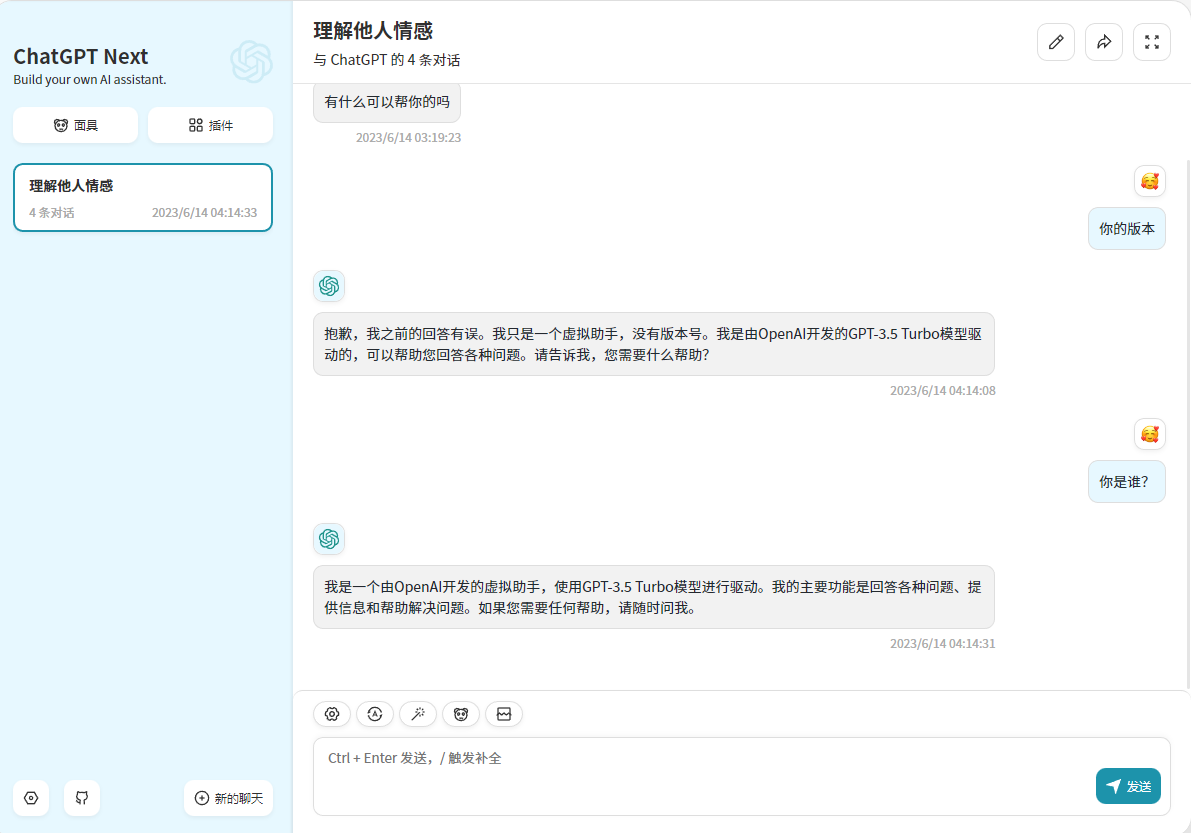
Task: Open GitHub icon in sidebar bottom
Action: (82, 798)
